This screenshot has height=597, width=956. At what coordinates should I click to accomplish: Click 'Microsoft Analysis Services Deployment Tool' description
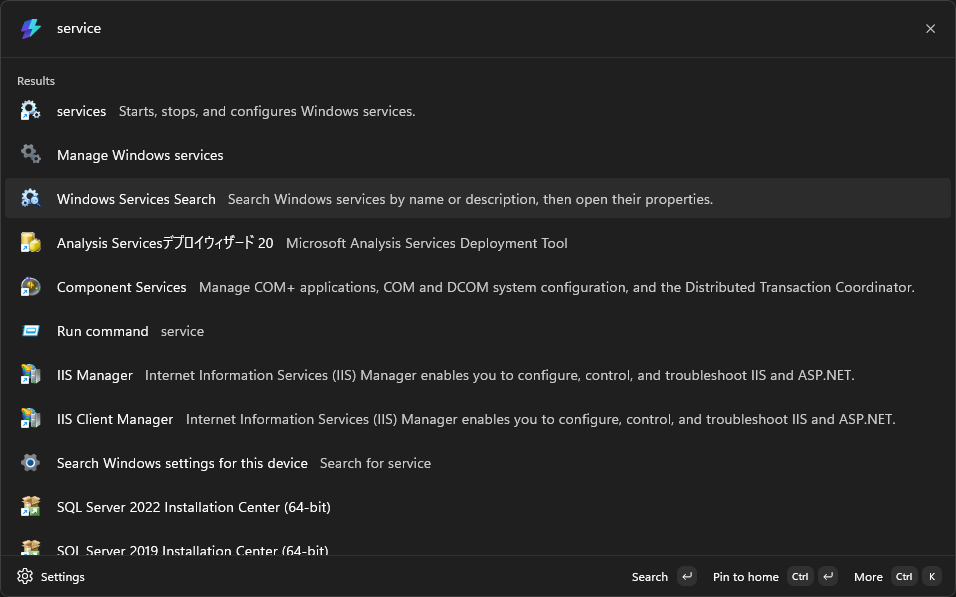(x=427, y=243)
